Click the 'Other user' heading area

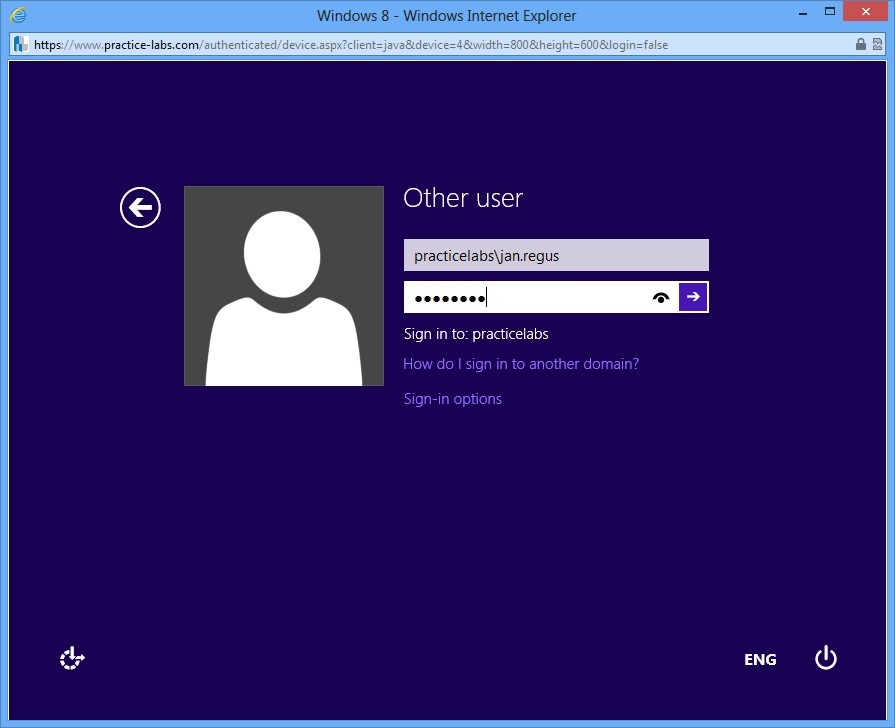click(463, 198)
